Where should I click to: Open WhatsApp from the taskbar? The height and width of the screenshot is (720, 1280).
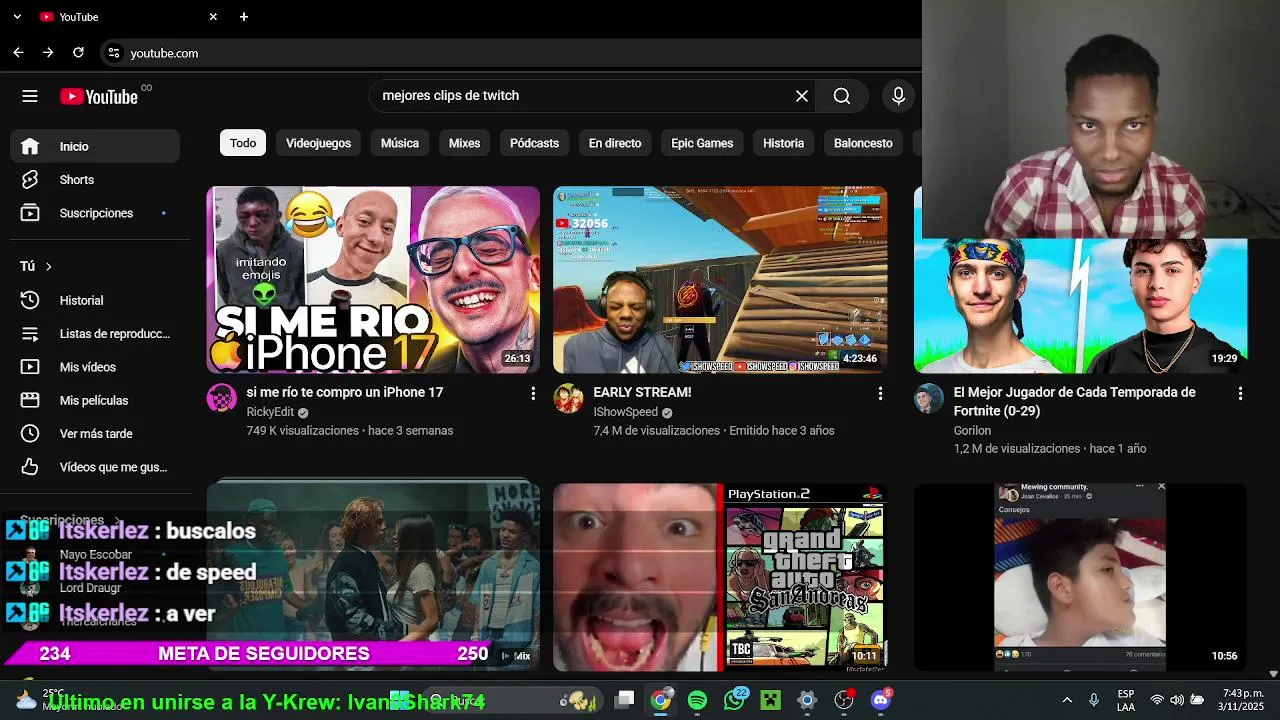pos(734,700)
